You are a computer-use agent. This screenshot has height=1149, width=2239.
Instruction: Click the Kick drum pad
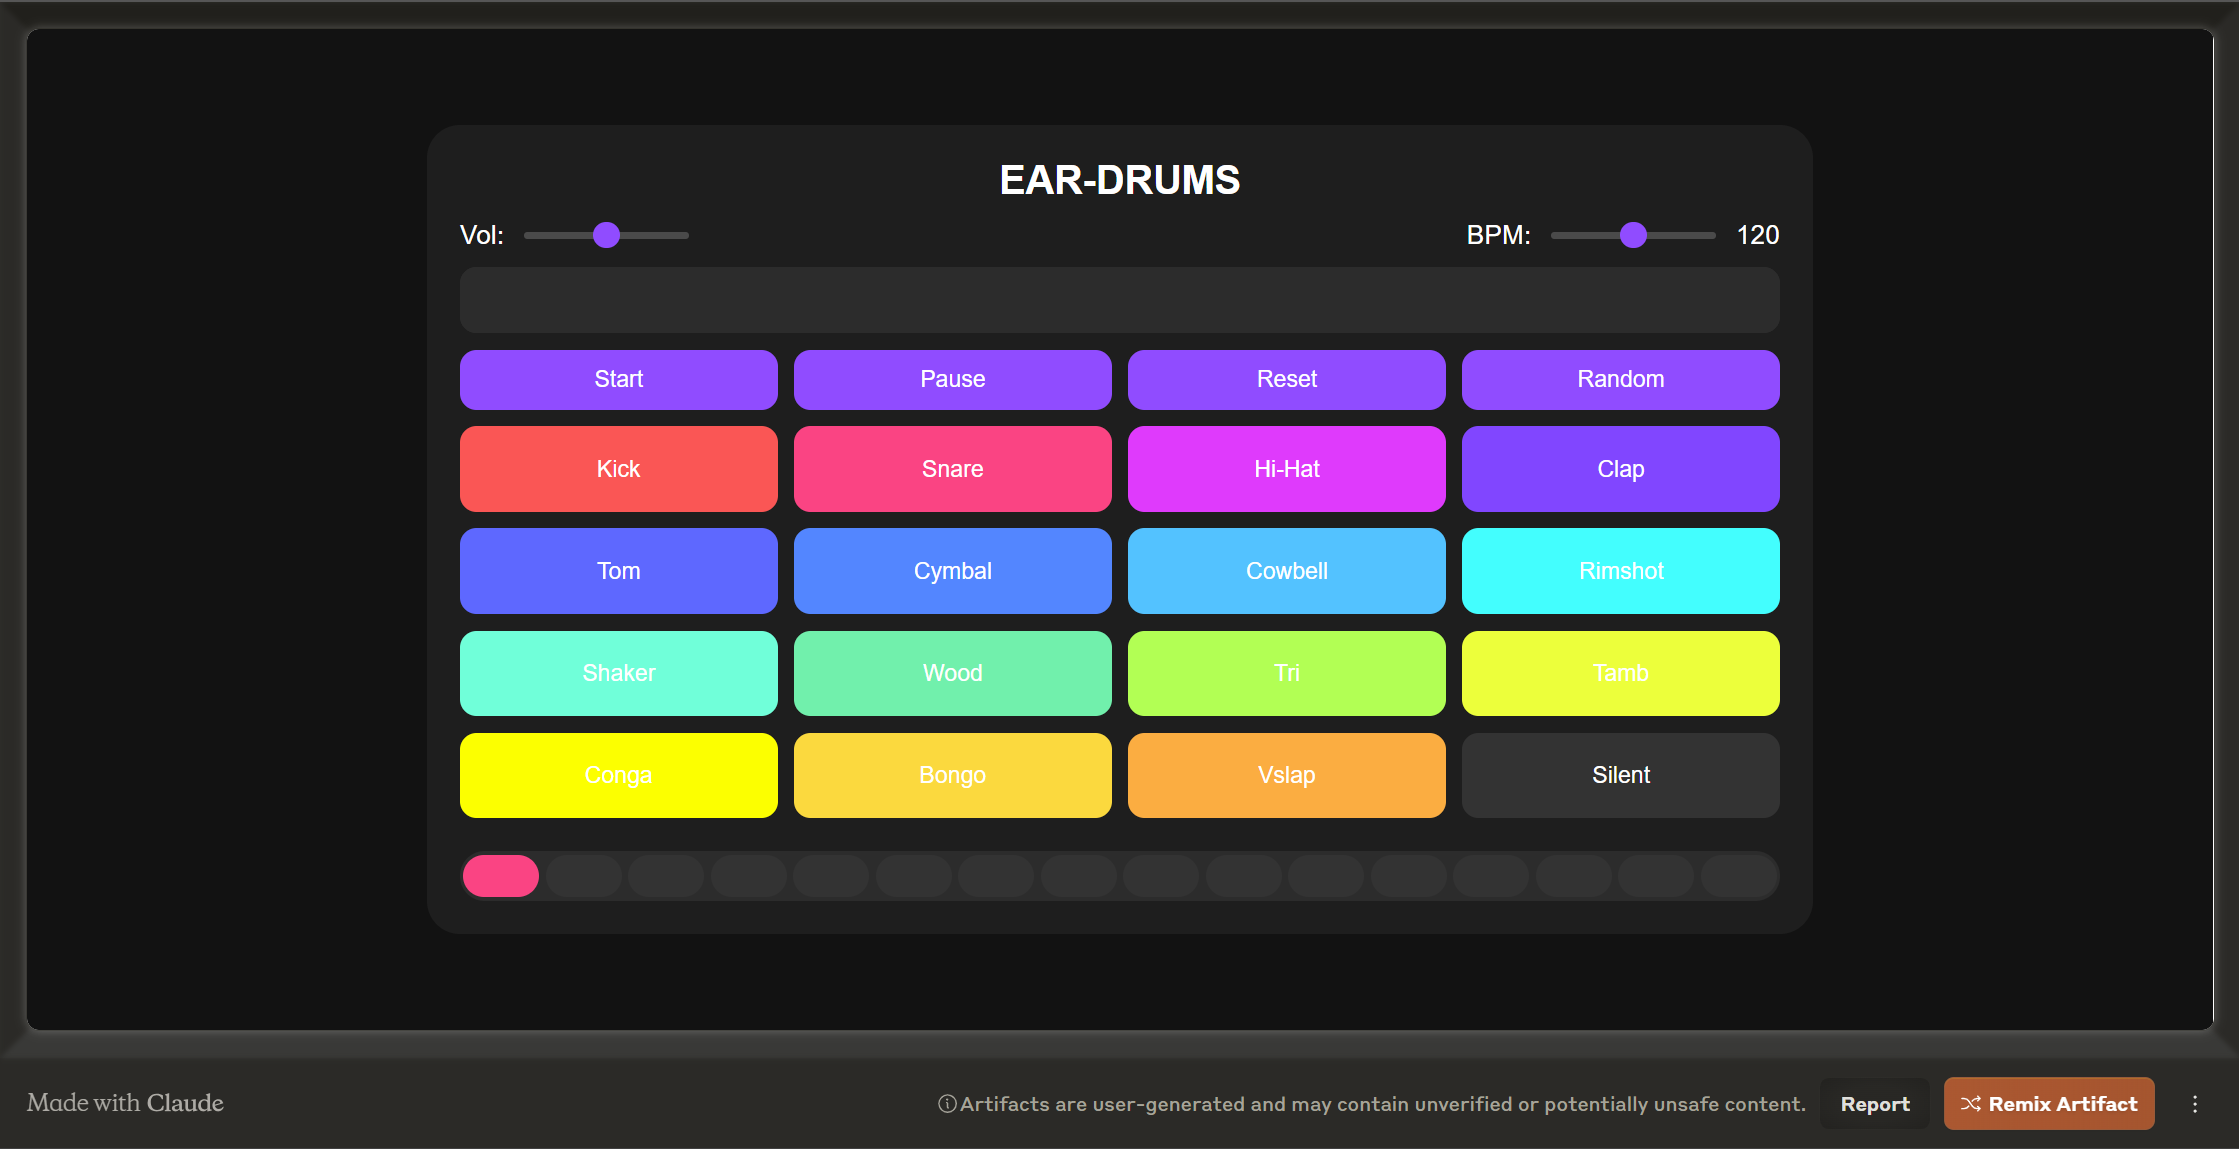[618, 468]
